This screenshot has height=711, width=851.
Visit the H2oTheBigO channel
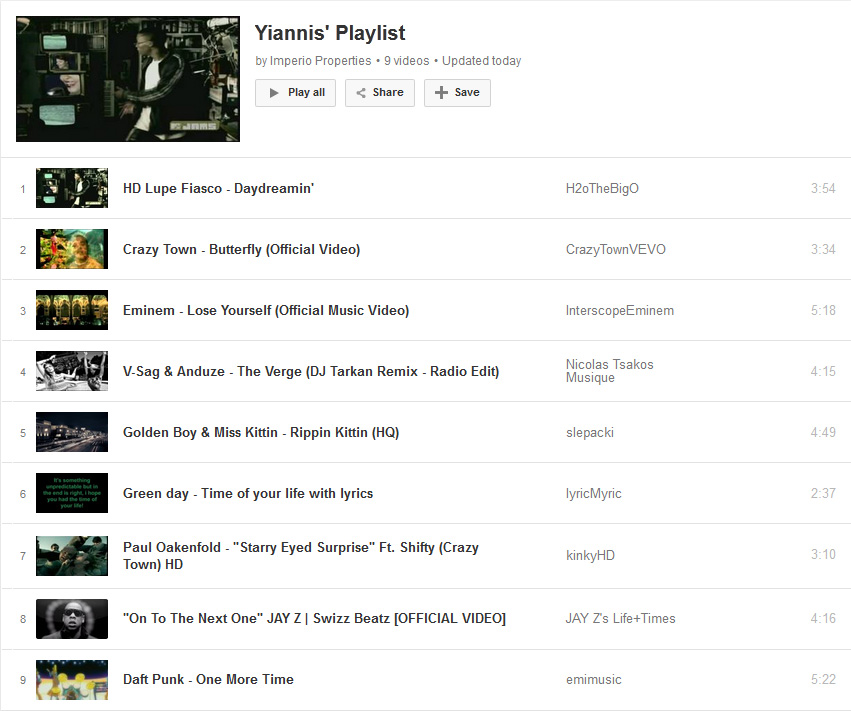pyautogui.click(x=602, y=188)
